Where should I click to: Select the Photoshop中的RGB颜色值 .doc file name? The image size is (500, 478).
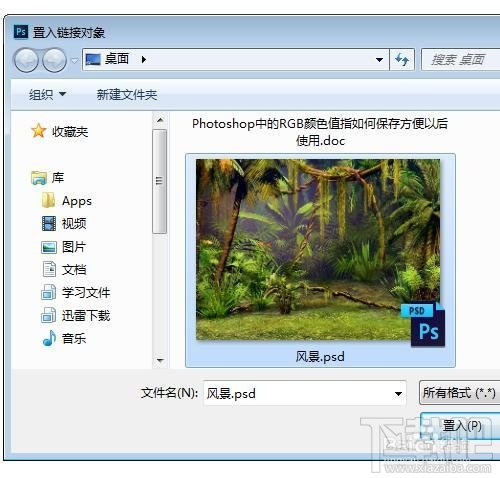[320, 132]
